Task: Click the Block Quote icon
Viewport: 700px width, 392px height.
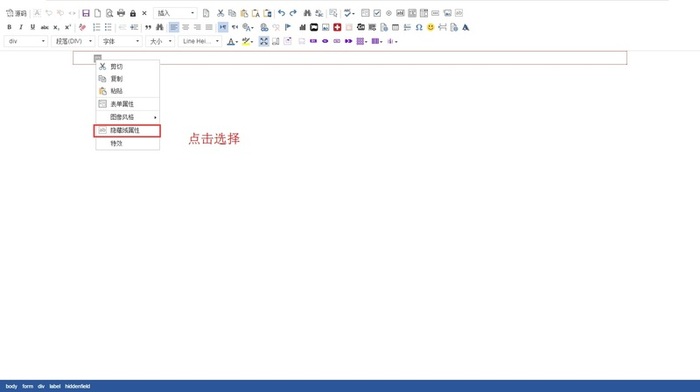Action: 148,27
